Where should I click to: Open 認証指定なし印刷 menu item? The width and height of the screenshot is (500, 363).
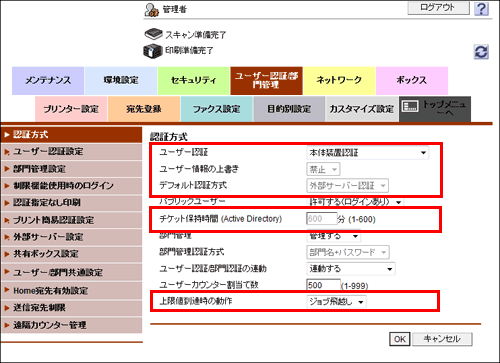click(x=71, y=203)
